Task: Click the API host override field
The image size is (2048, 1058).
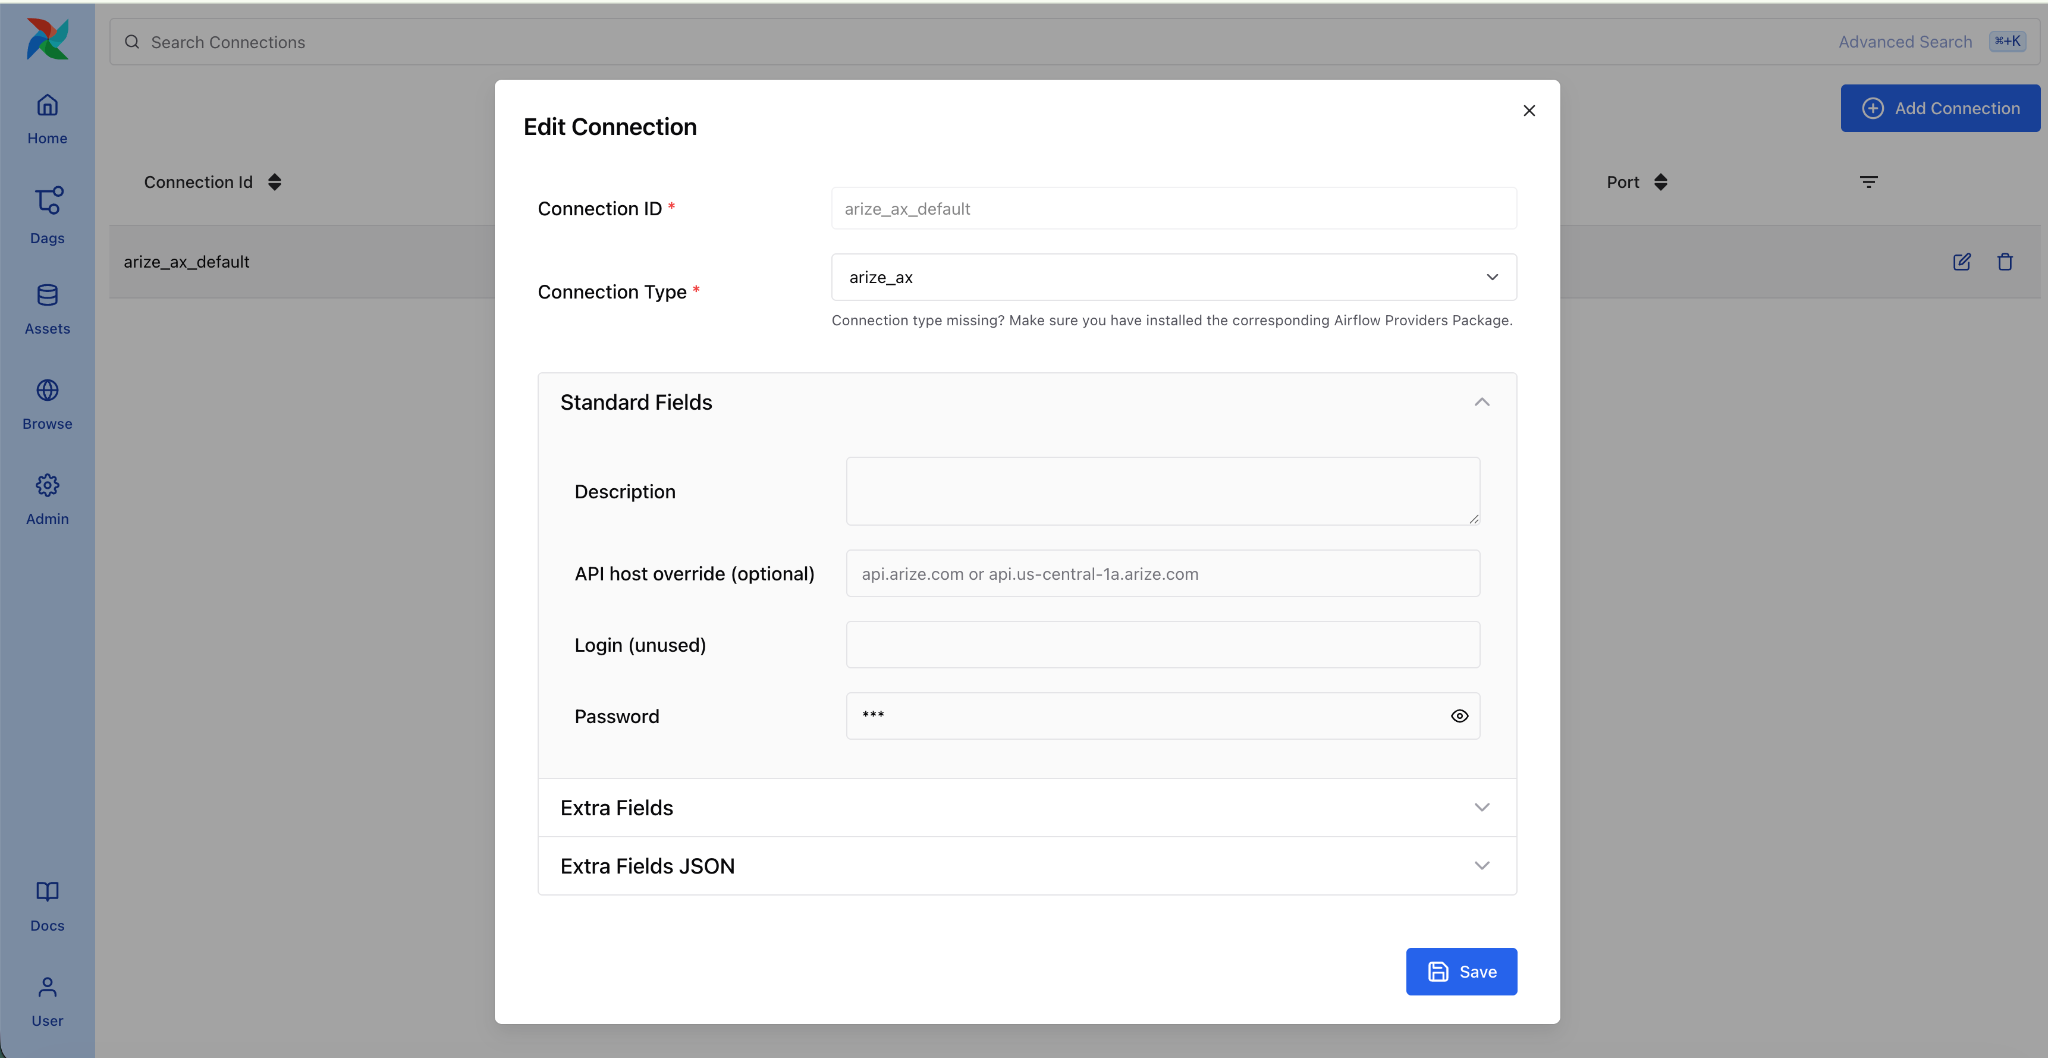Action: tap(1163, 574)
